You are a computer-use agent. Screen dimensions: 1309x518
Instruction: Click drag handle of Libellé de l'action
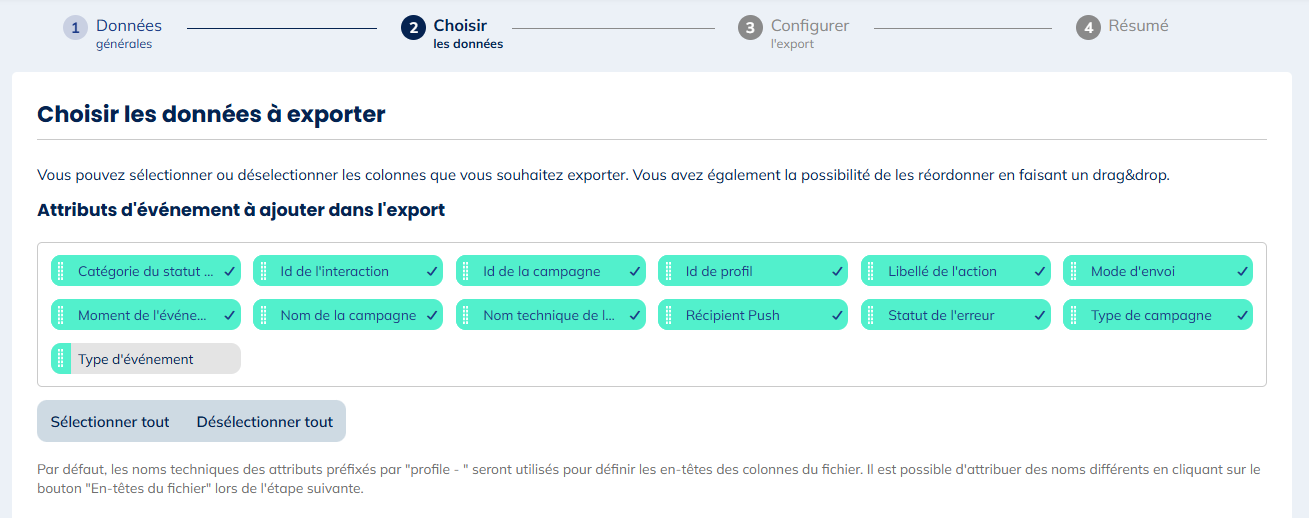coord(871,271)
